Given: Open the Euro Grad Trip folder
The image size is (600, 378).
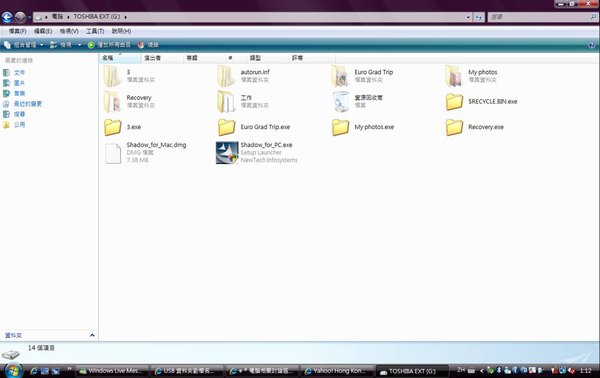Looking at the screenshot, I should click(x=362, y=76).
